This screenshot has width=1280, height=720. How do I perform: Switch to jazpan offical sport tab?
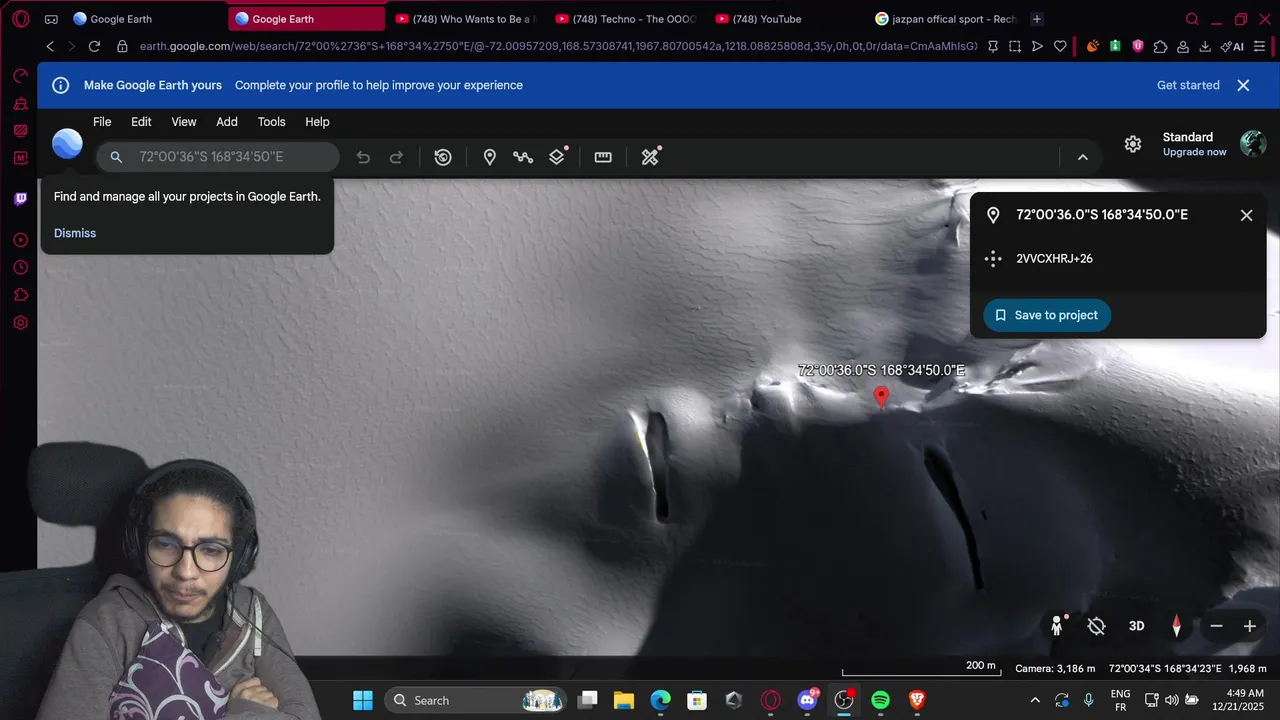[x=946, y=19]
